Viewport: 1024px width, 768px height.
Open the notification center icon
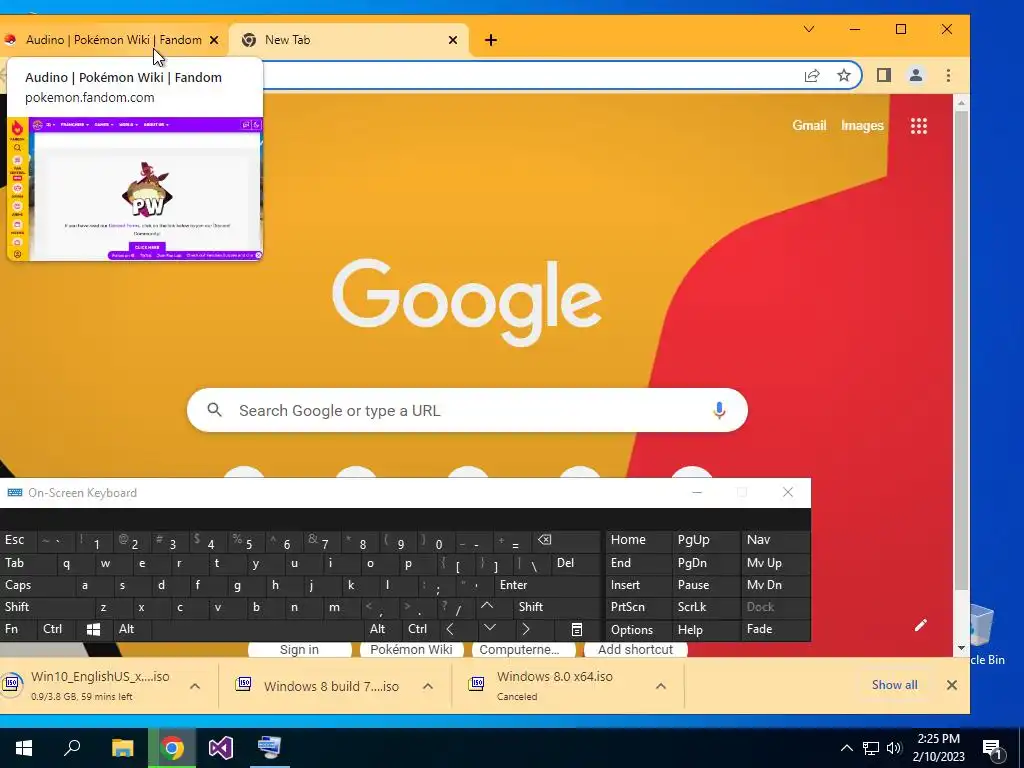pos(993,748)
